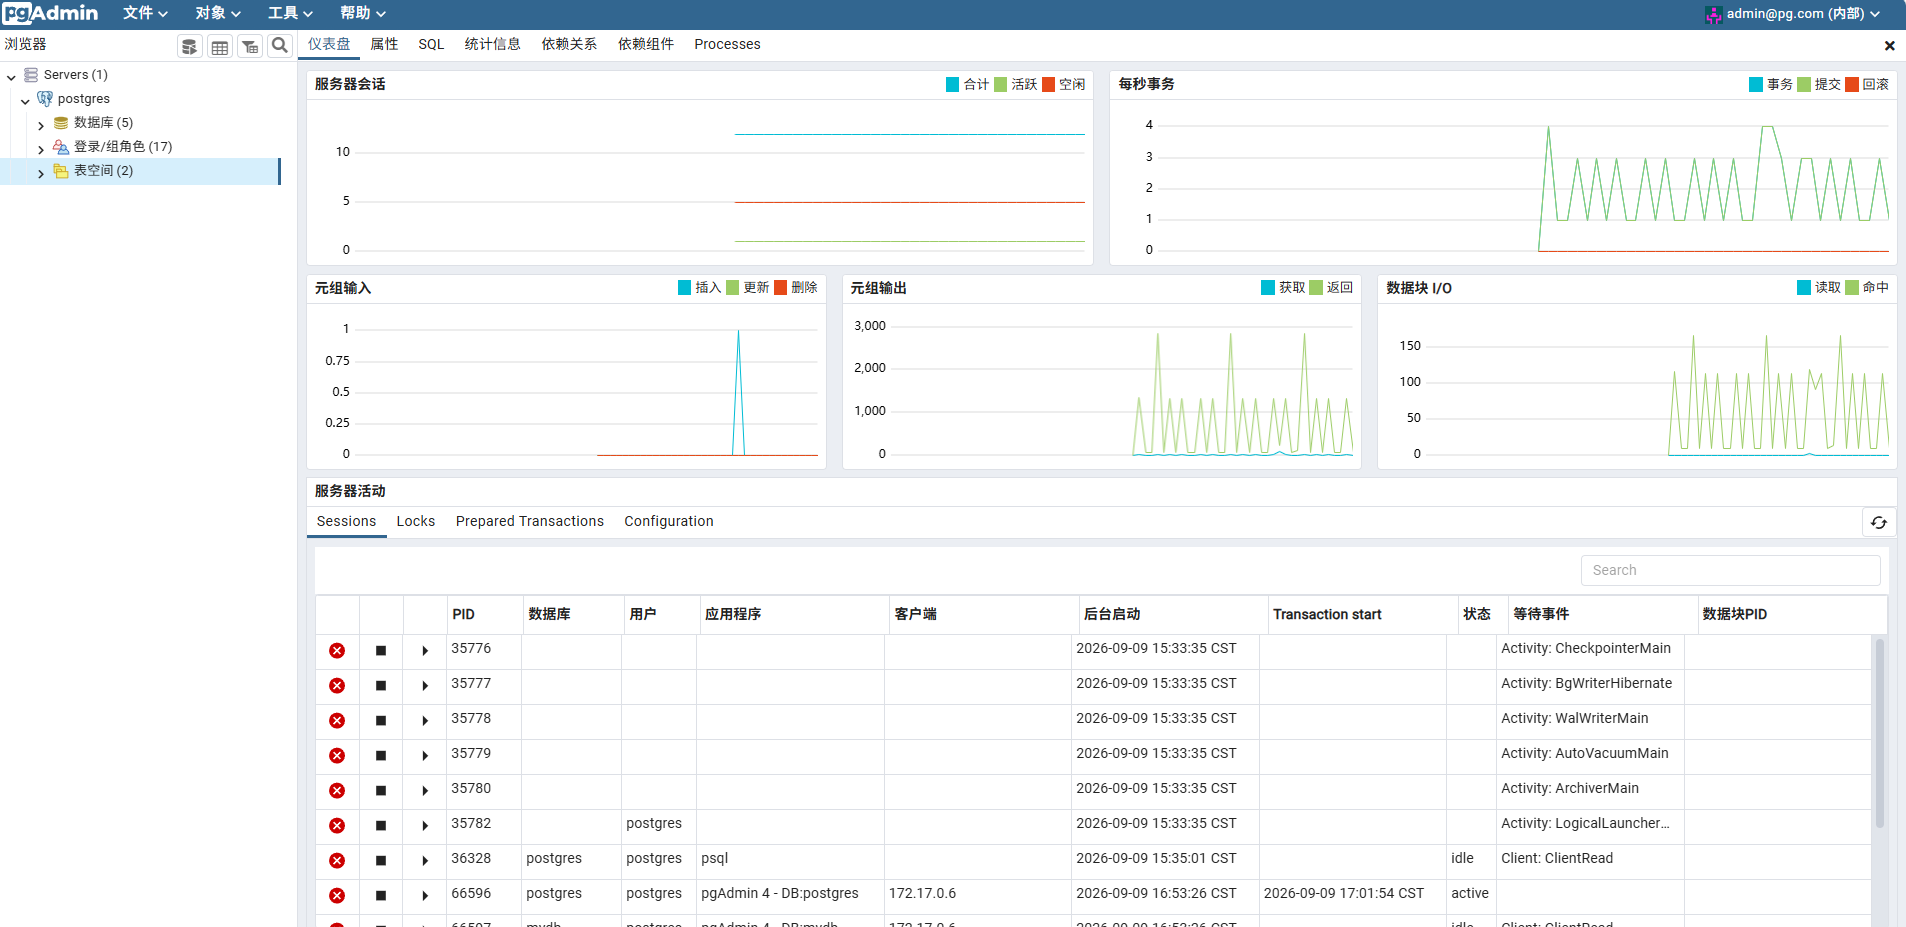Cancel query for PID 35780

point(381,791)
